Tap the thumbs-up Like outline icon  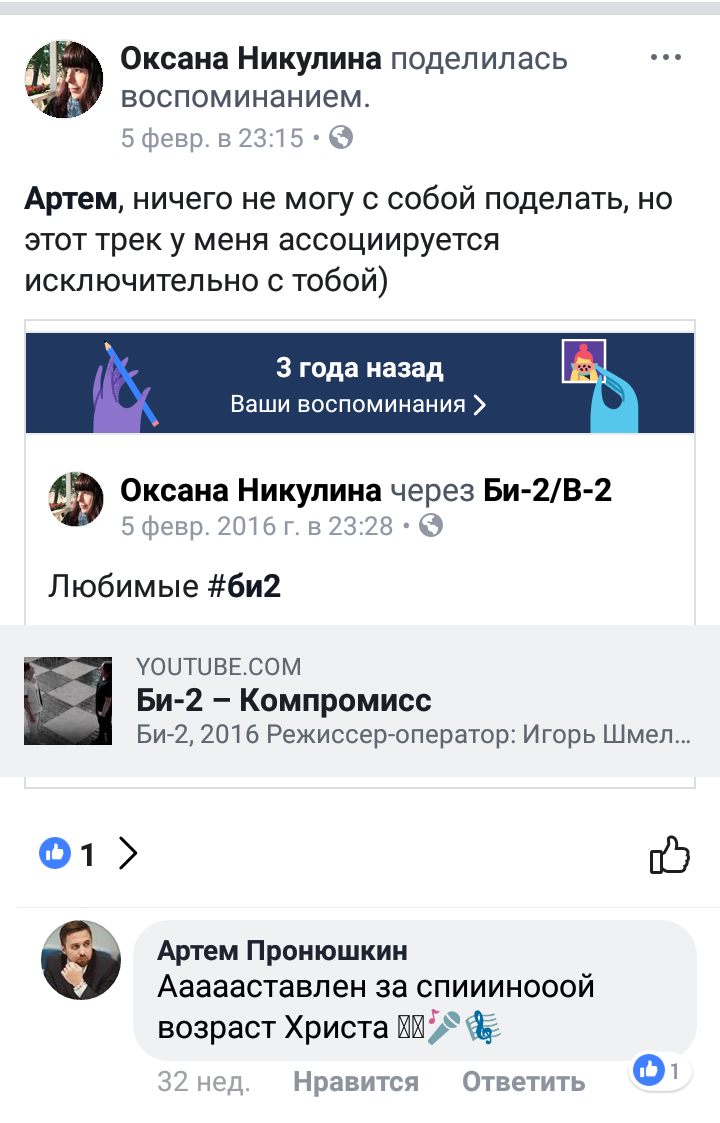669,854
